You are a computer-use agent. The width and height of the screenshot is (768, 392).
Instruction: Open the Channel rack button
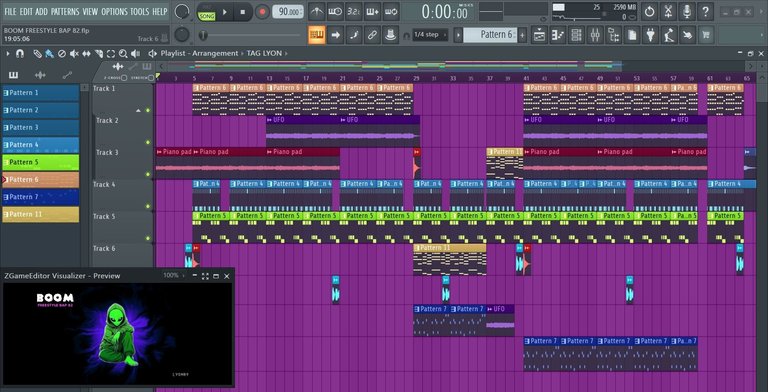click(576, 35)
